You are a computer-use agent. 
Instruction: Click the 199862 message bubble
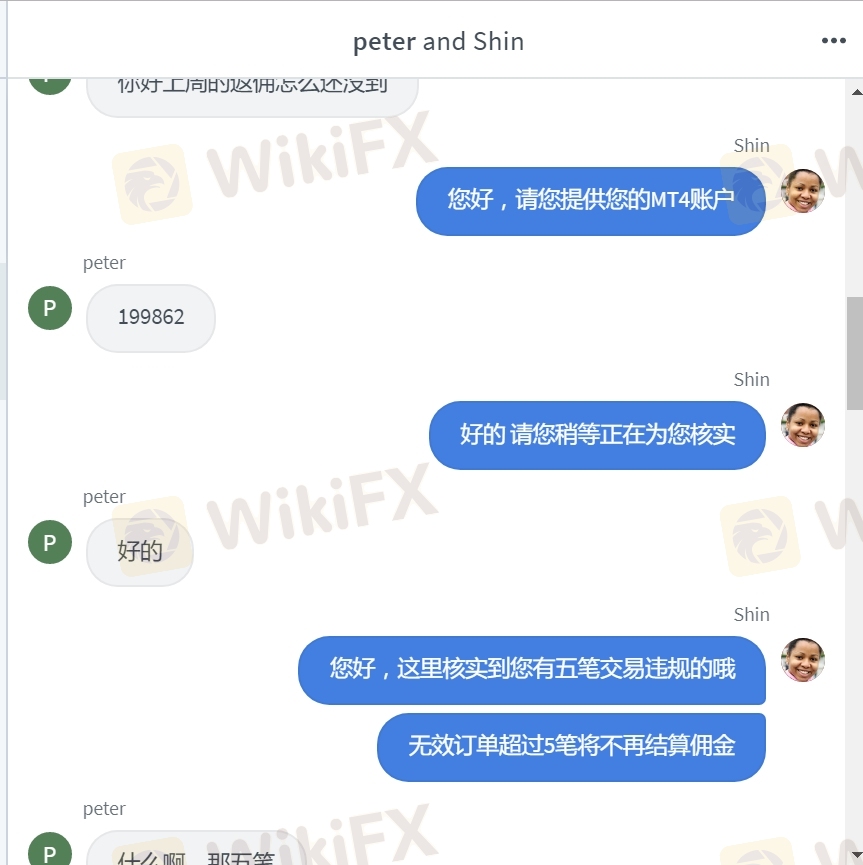[151, 318]
